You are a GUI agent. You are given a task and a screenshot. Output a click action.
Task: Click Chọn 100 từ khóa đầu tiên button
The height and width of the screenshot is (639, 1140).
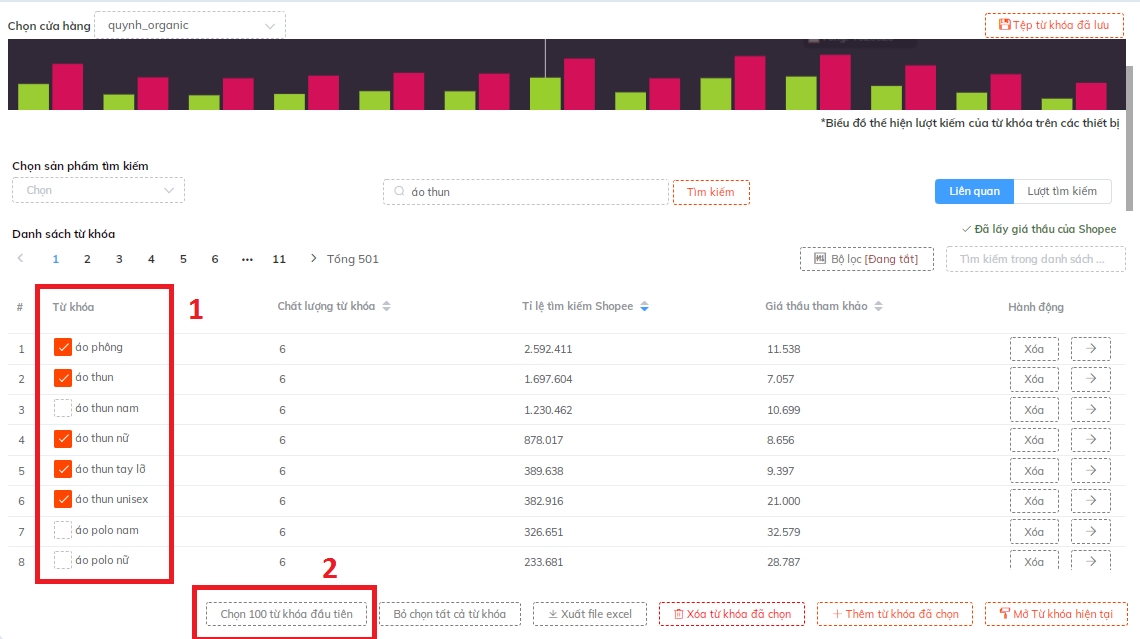286,614
